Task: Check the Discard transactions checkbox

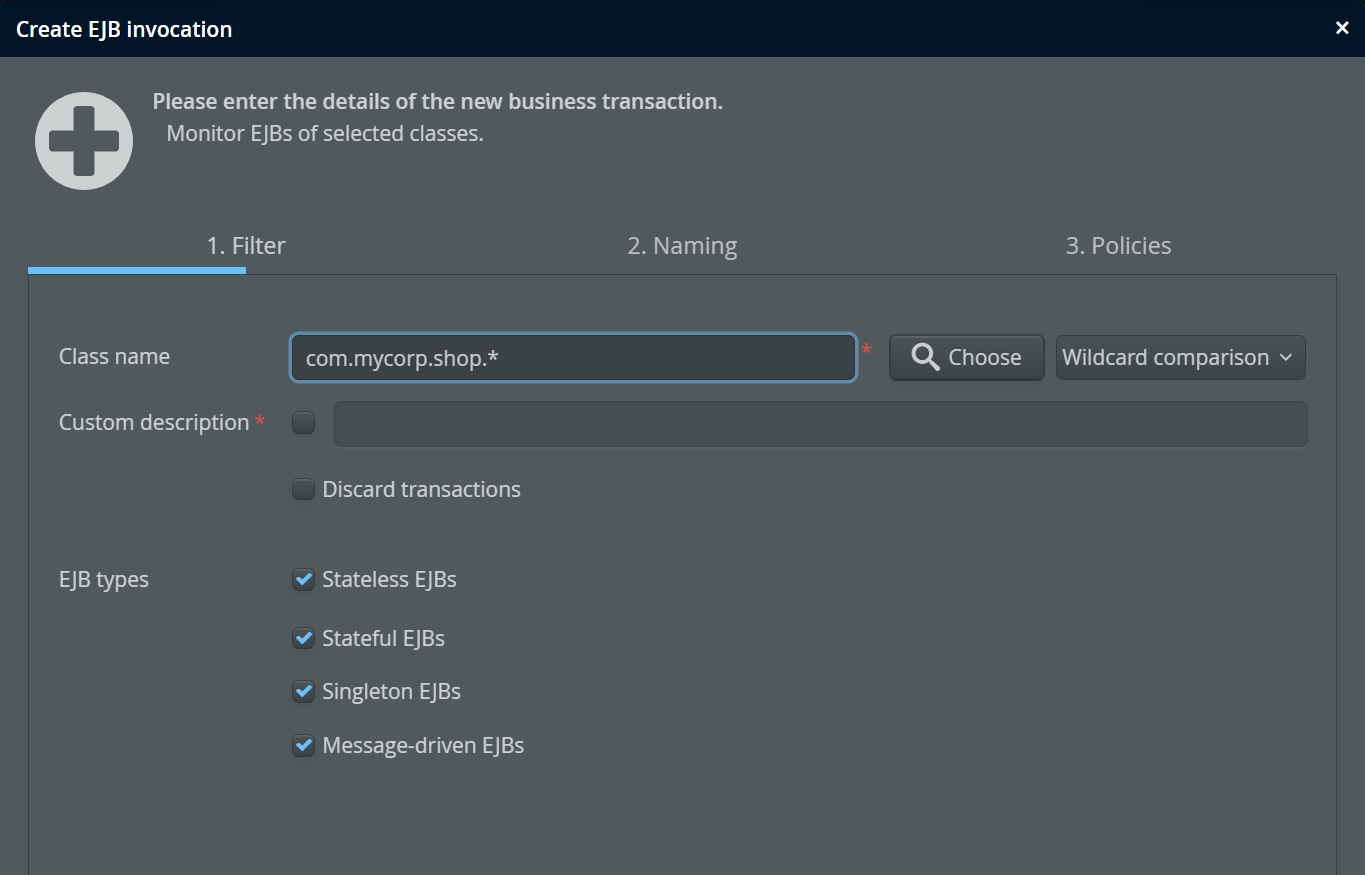Action: [303, 489]
